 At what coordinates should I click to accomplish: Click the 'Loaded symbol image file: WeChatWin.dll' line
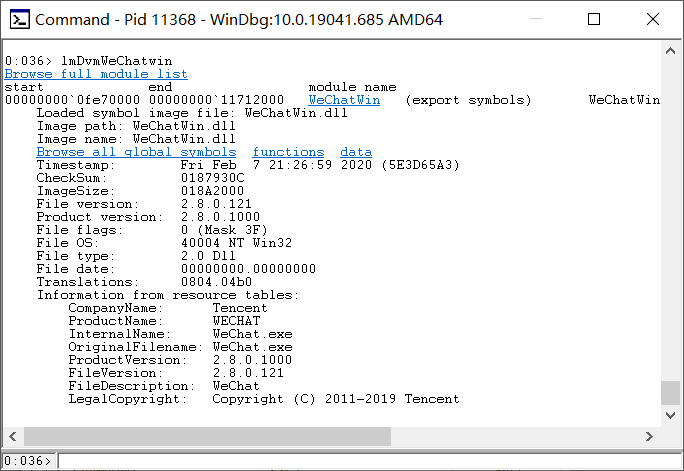click(x=192, y=113)
